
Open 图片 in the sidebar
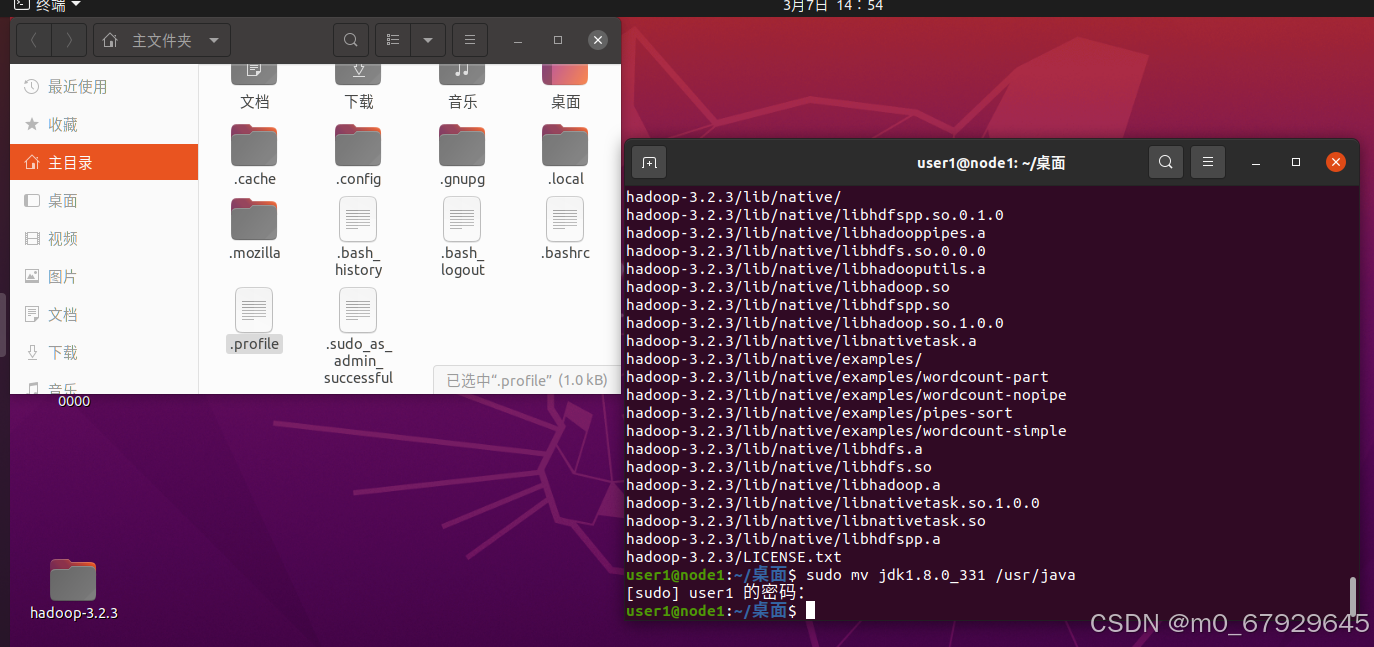click(x=104, y=277)
